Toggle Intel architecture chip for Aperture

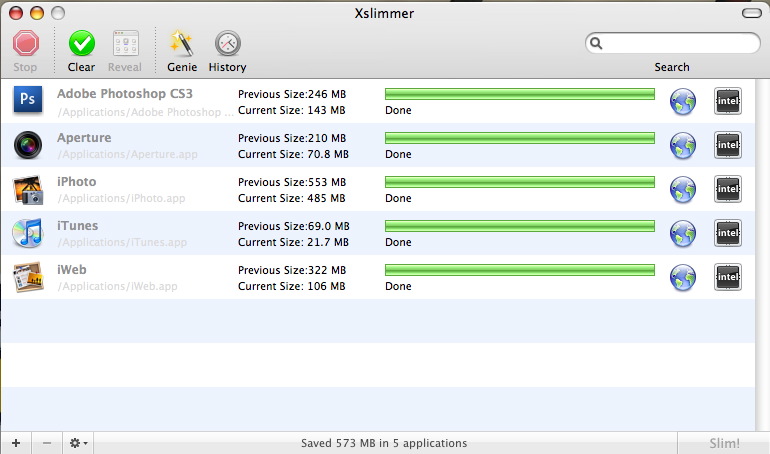tap(727, 145)
